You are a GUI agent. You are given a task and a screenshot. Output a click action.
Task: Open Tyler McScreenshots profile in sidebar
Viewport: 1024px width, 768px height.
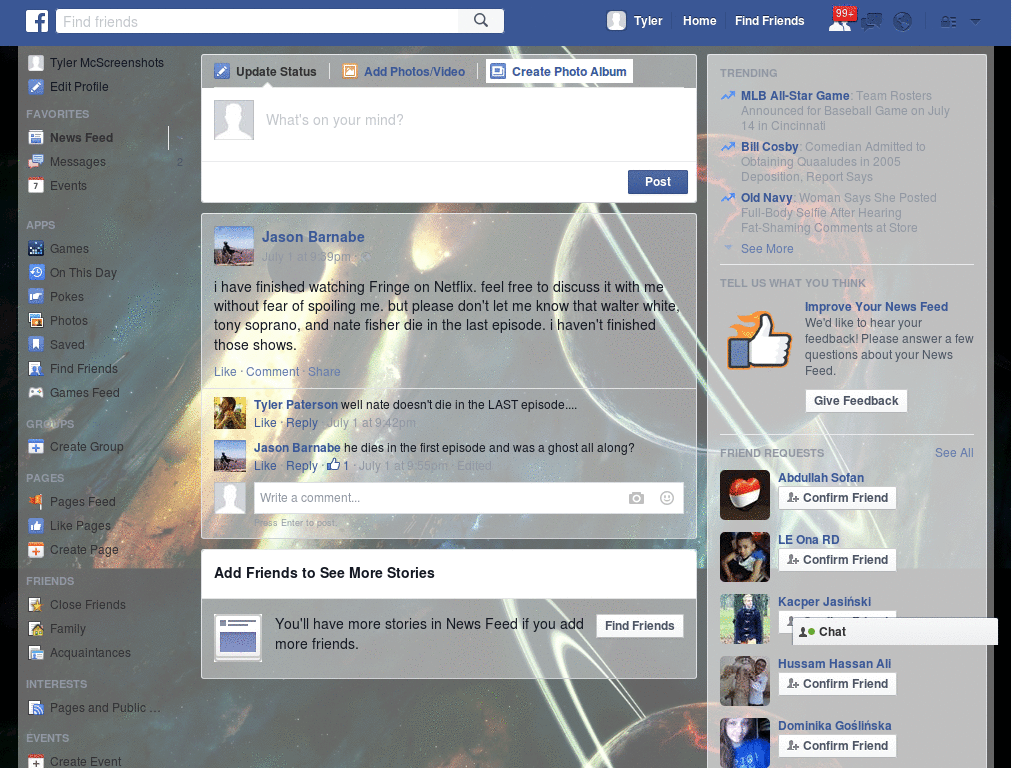pyautogui.click(x=97, y=63)
